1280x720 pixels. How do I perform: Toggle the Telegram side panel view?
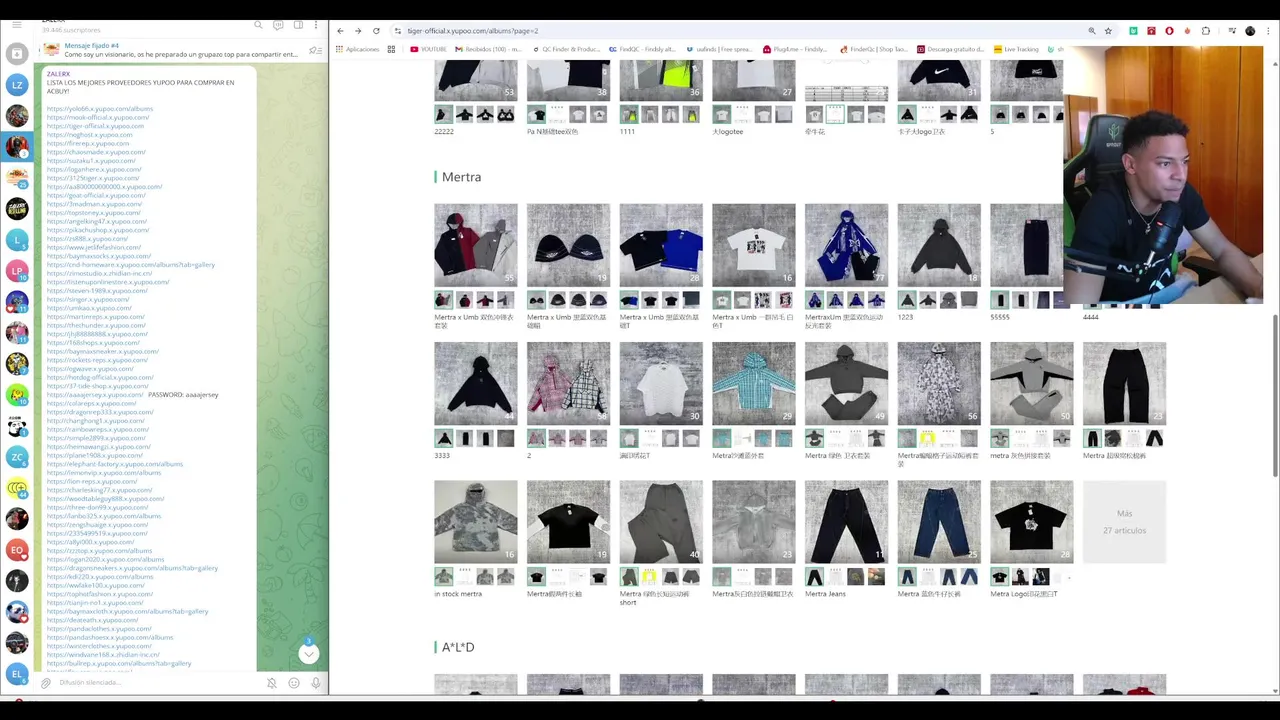point(298,25)
